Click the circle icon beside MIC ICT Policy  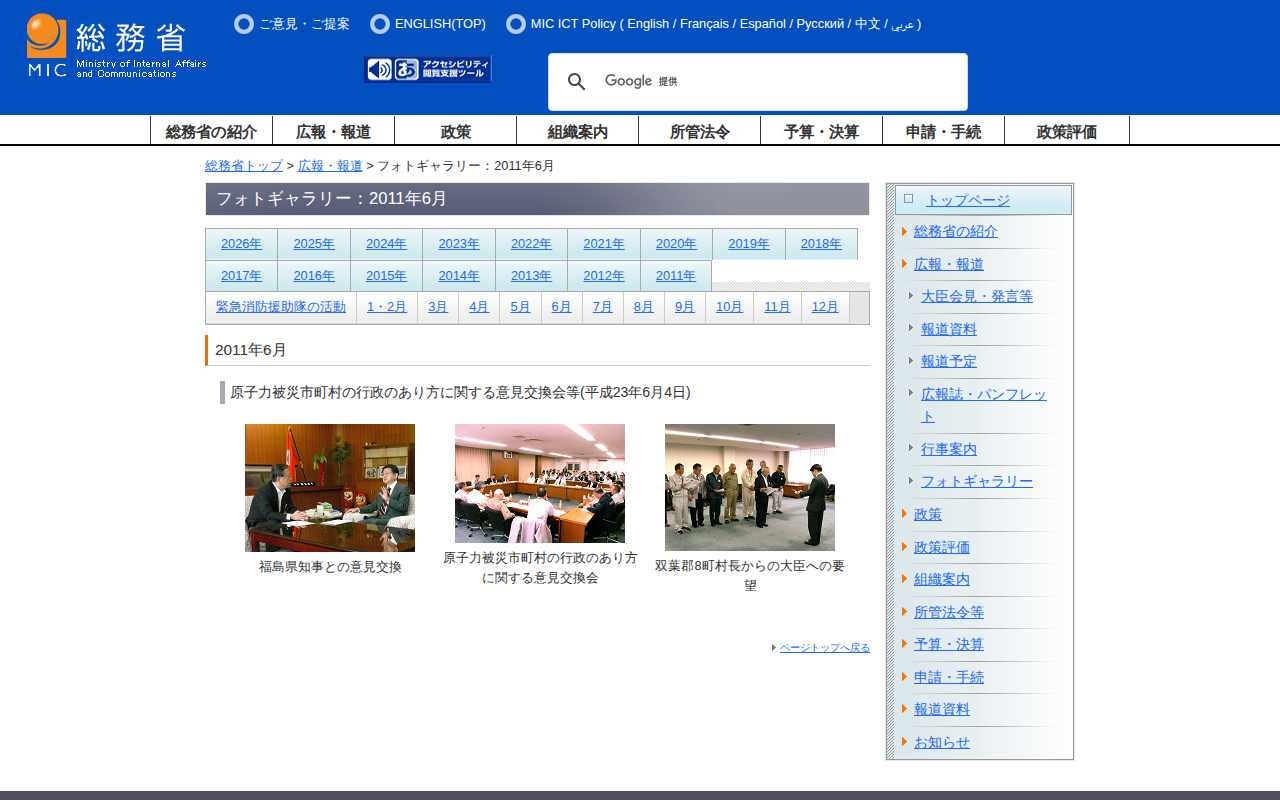click(x=516, y=24)
